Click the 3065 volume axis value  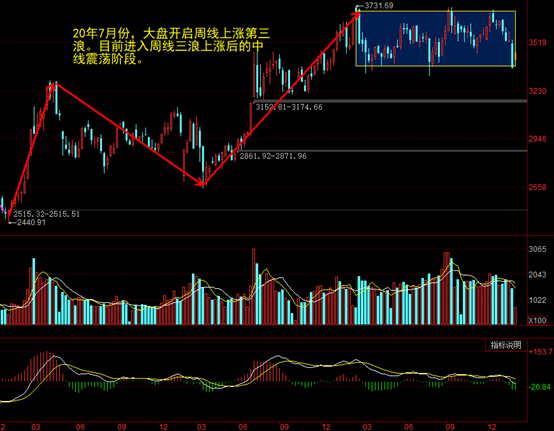pos(537,249)
